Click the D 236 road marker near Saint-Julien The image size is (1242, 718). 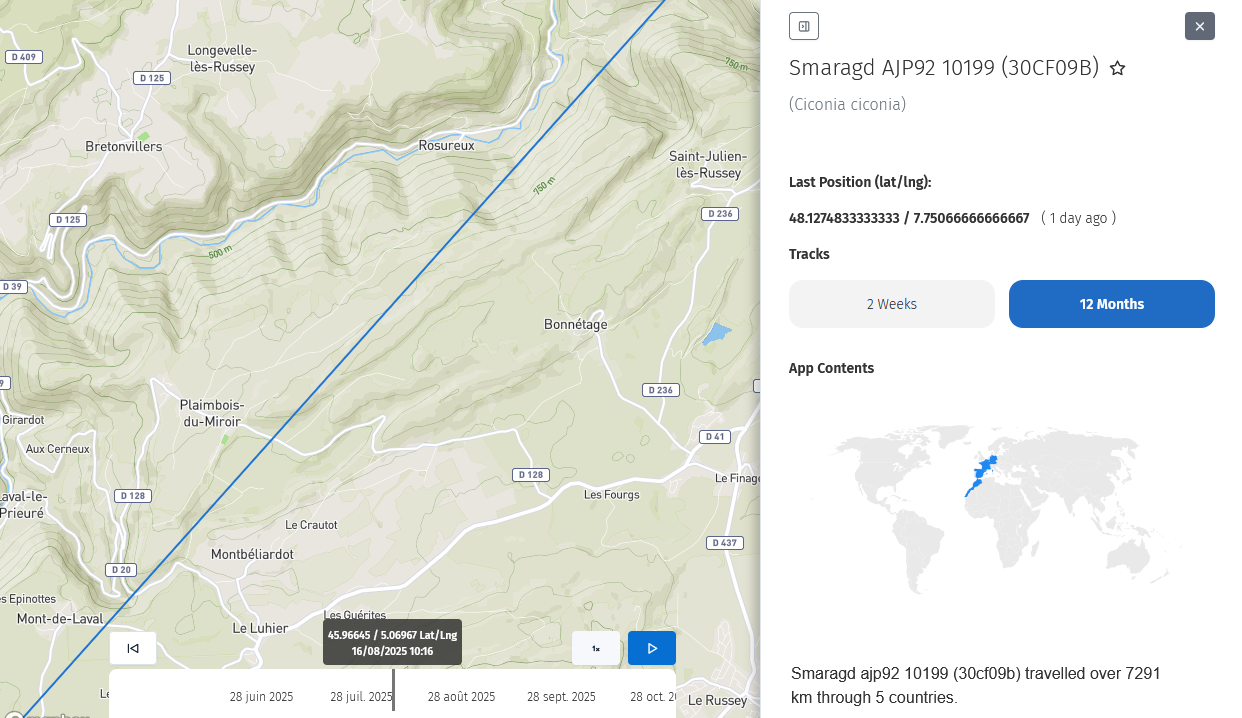pos(720,214)
